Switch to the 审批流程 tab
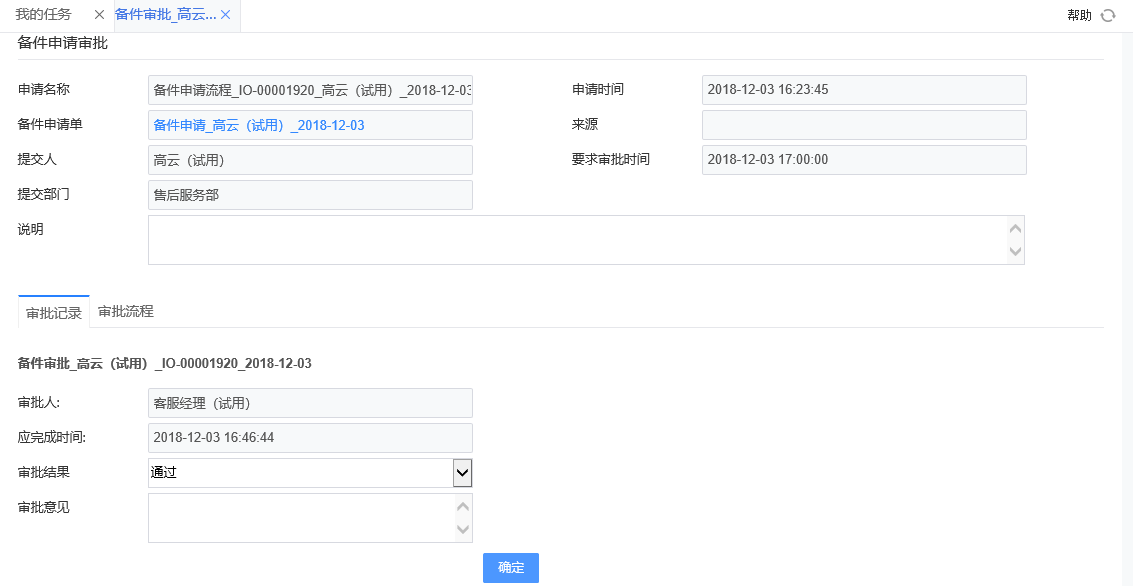 tap(124, 311)
